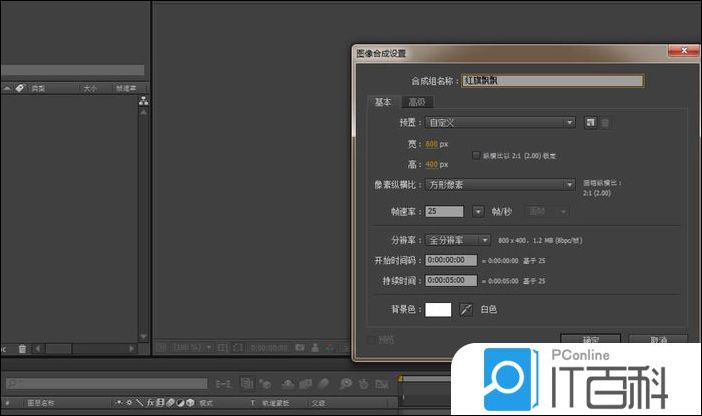The image size is (702, 416).
Task: Click the brainstorm icon in timeline toolbar
Action: pos(345,384)
